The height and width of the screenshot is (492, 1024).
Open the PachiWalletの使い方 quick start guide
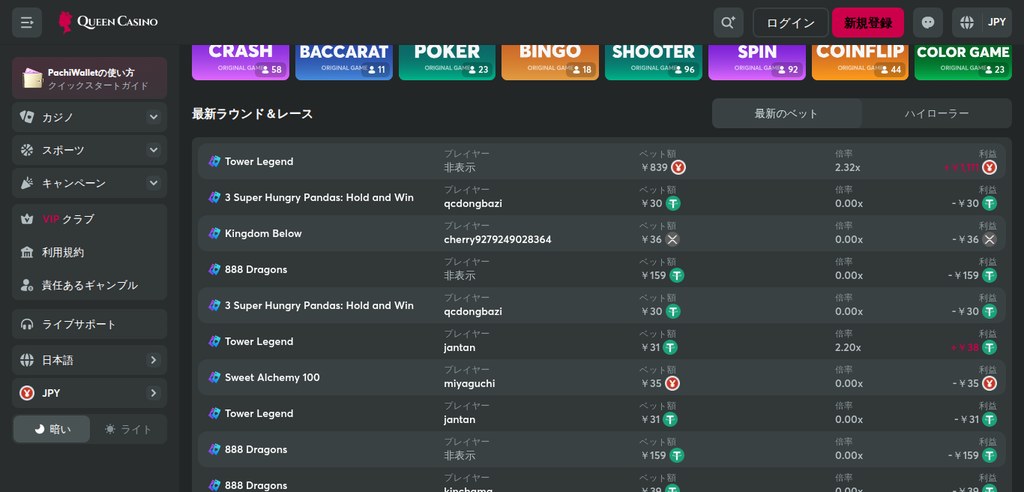click(x=89, y=78)
